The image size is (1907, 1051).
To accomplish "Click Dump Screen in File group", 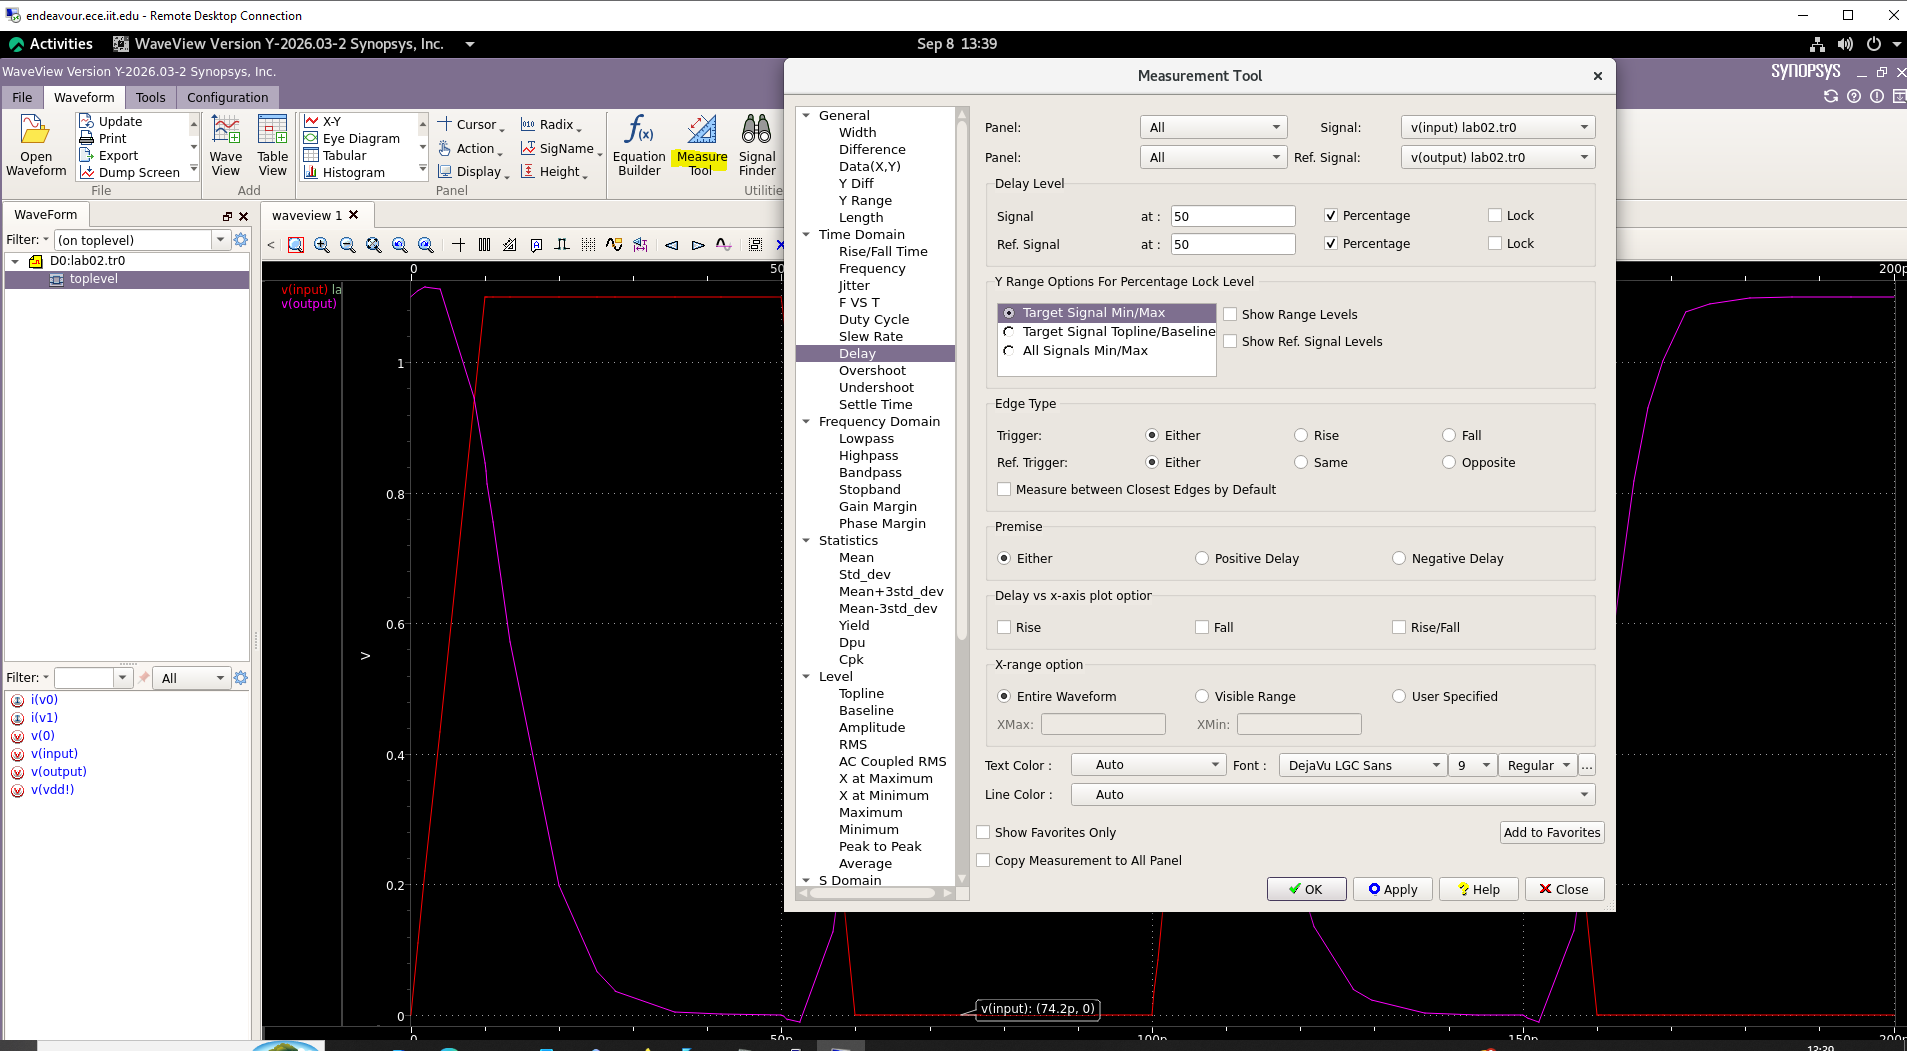I will click(x=130, y=172).
